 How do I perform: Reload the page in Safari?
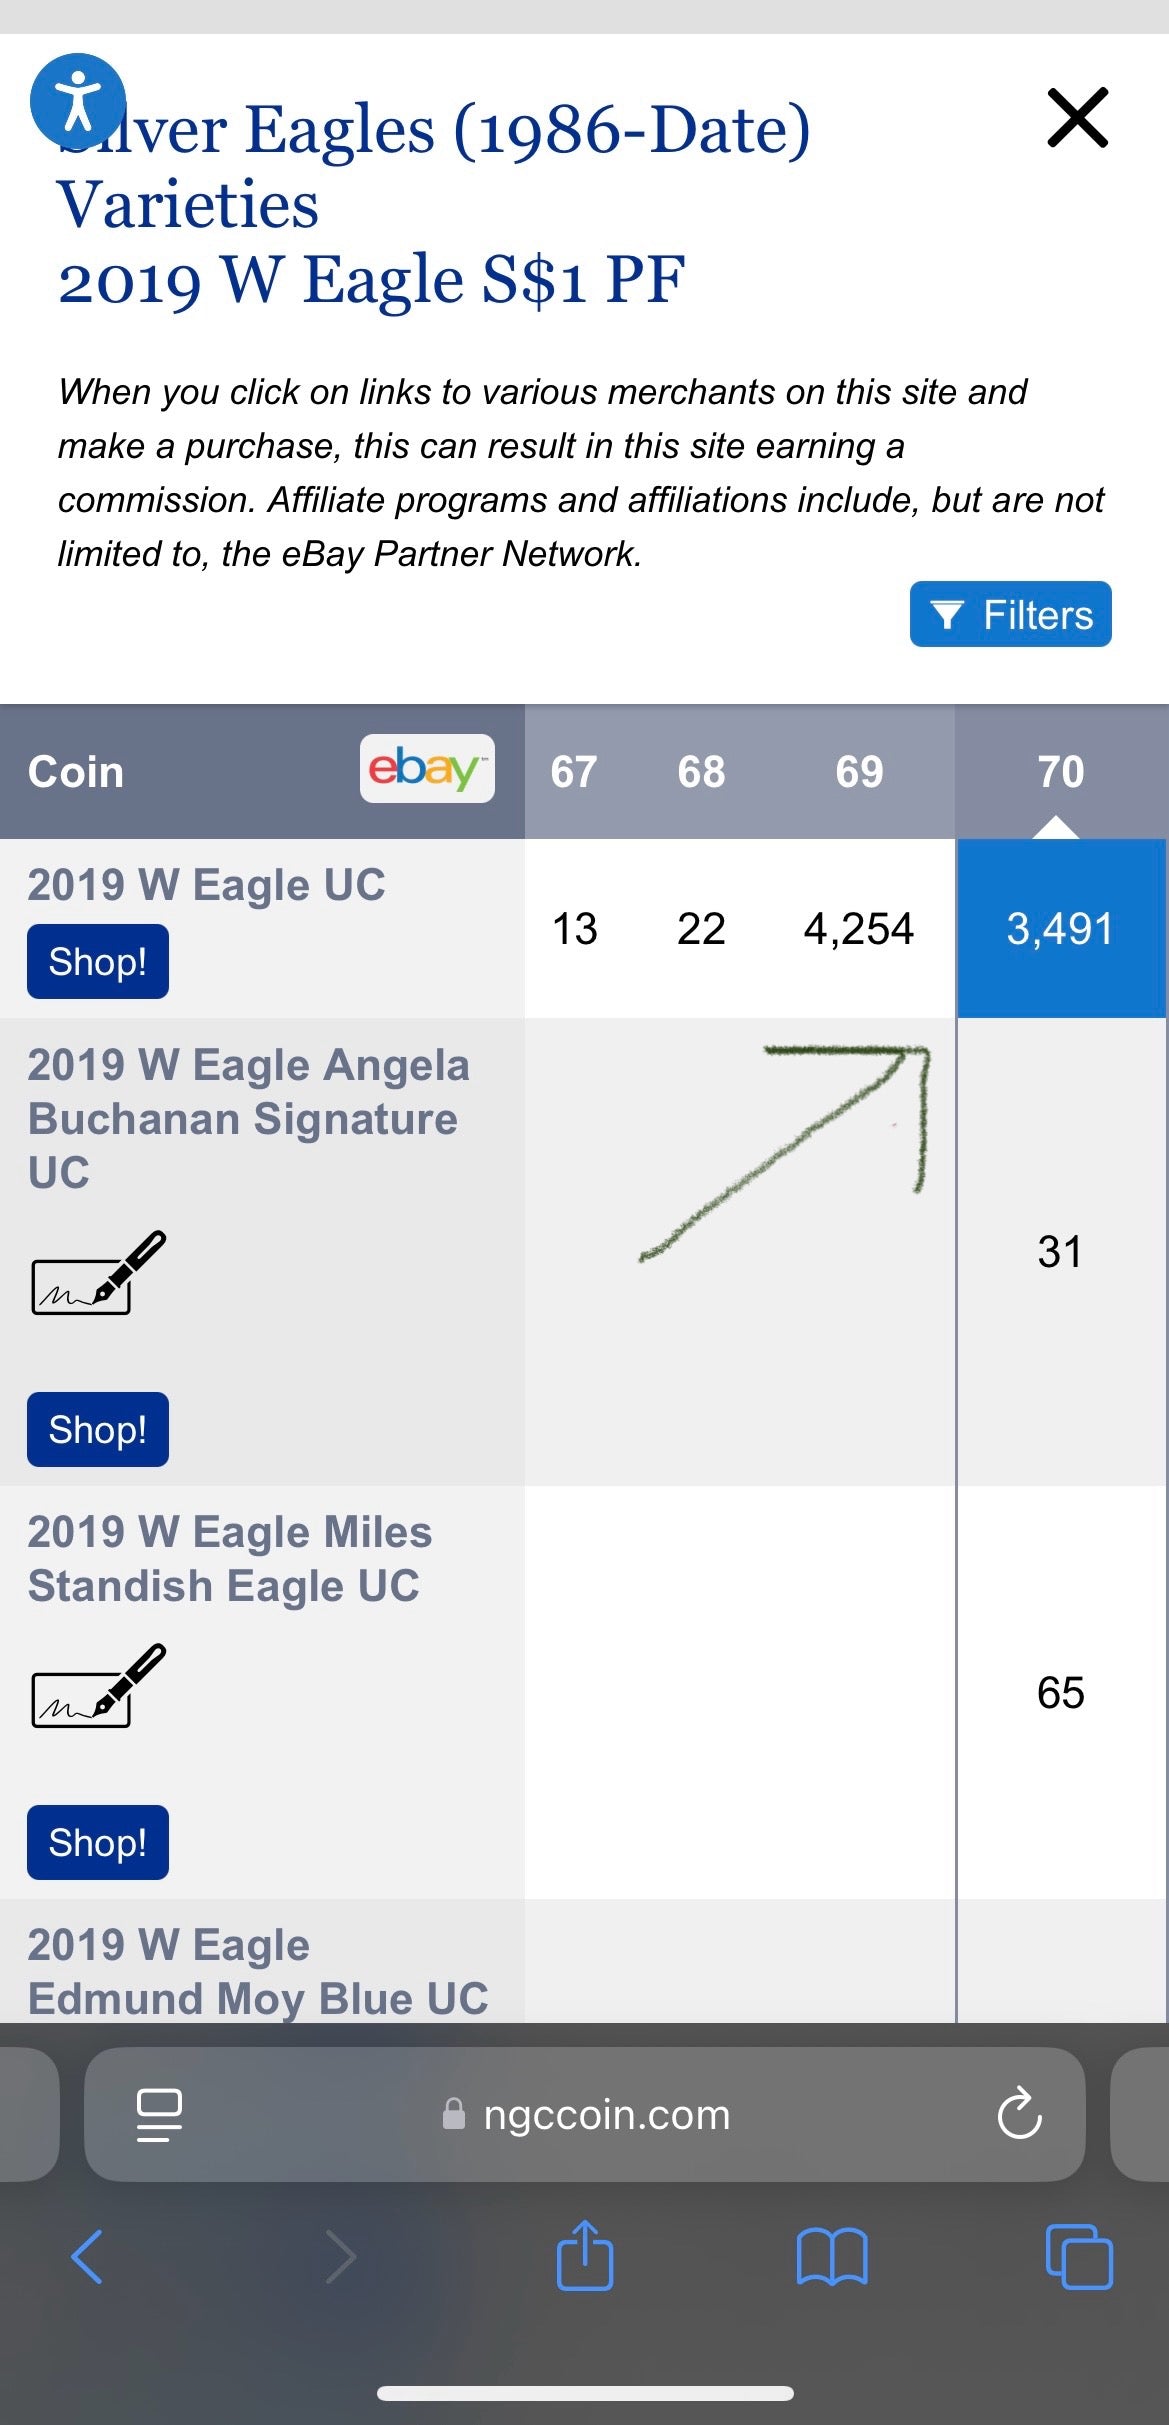1019,2115
